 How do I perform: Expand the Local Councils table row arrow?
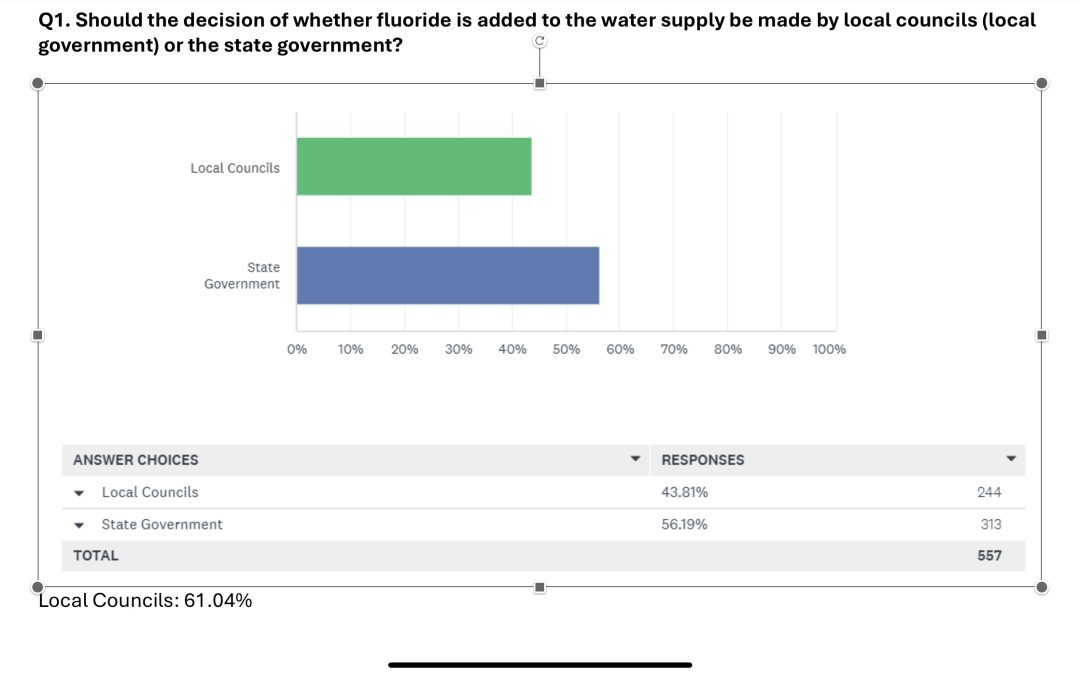coord(79,493)
